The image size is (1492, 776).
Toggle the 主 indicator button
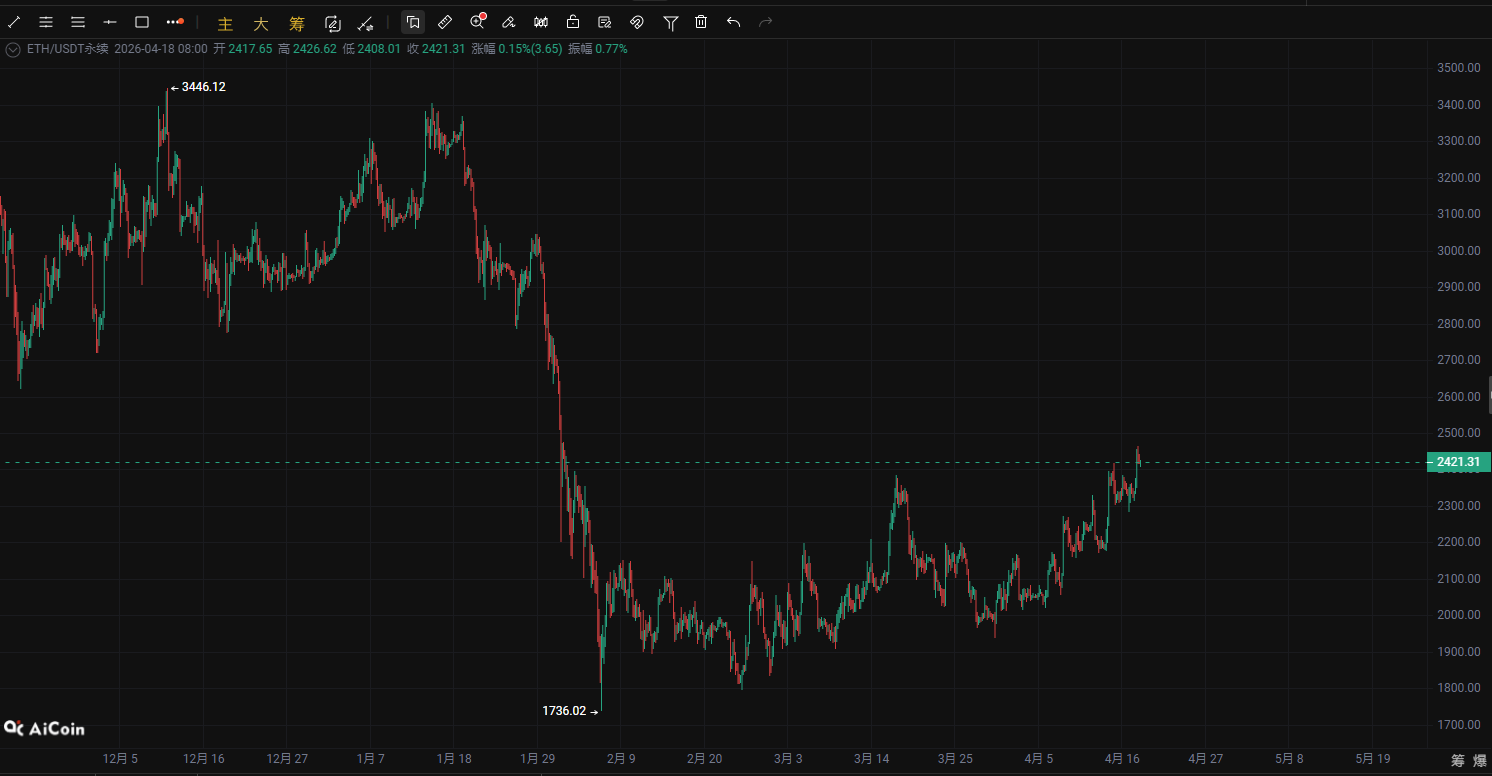[225, 23]
